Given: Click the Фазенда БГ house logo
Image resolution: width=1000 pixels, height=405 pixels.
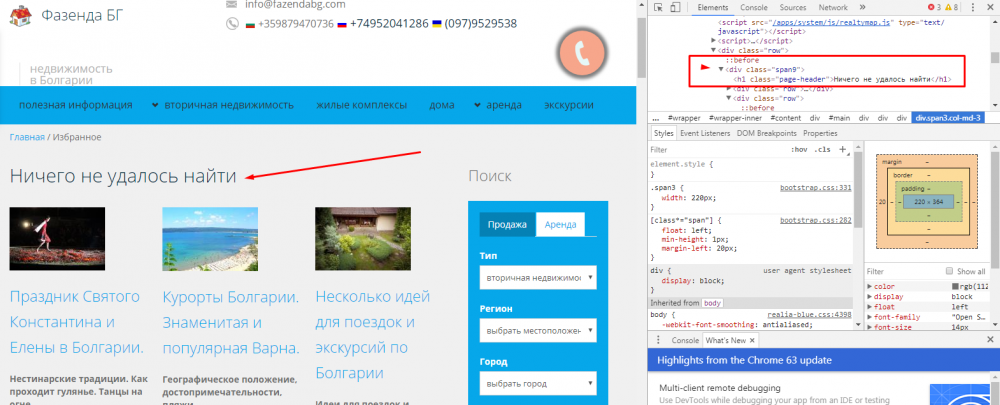Looking at the screenshot, I should [x=21, y=15].
